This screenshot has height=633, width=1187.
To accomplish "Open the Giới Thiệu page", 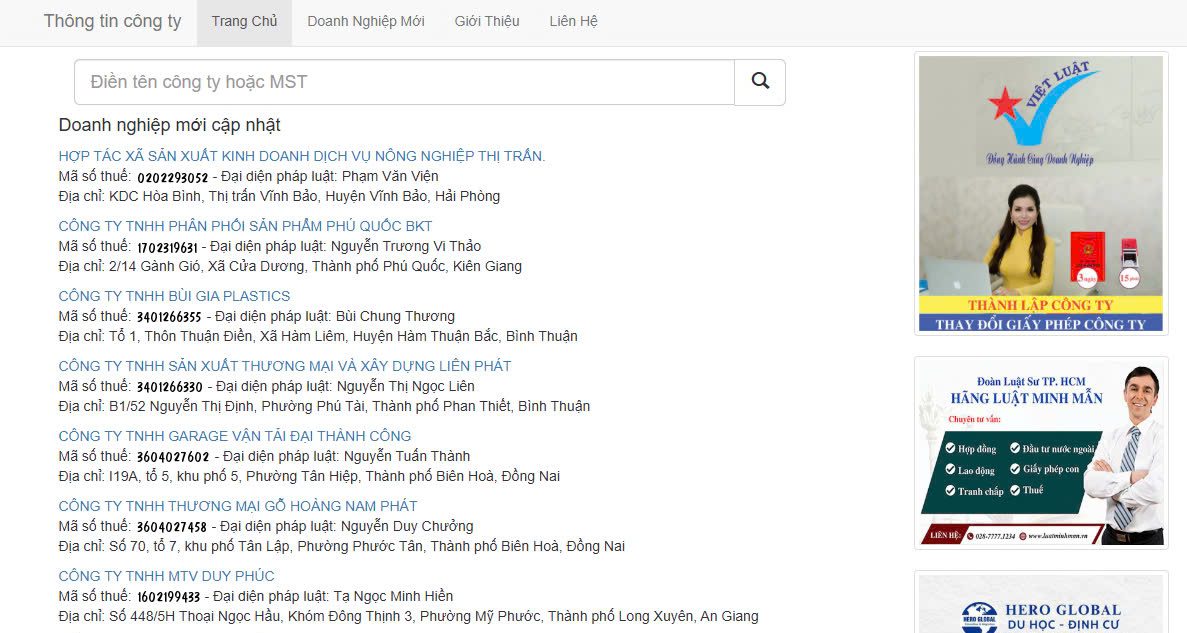I will point(487,21).
